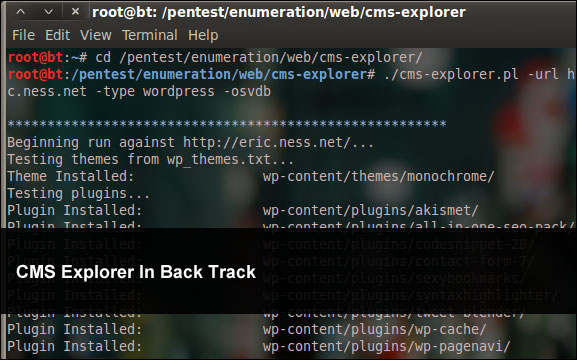Image resolution: width=577 pixels, height=360 pixels.
Task: Click the cd /pentest/enumeration command text
Action: pos(259,57)
